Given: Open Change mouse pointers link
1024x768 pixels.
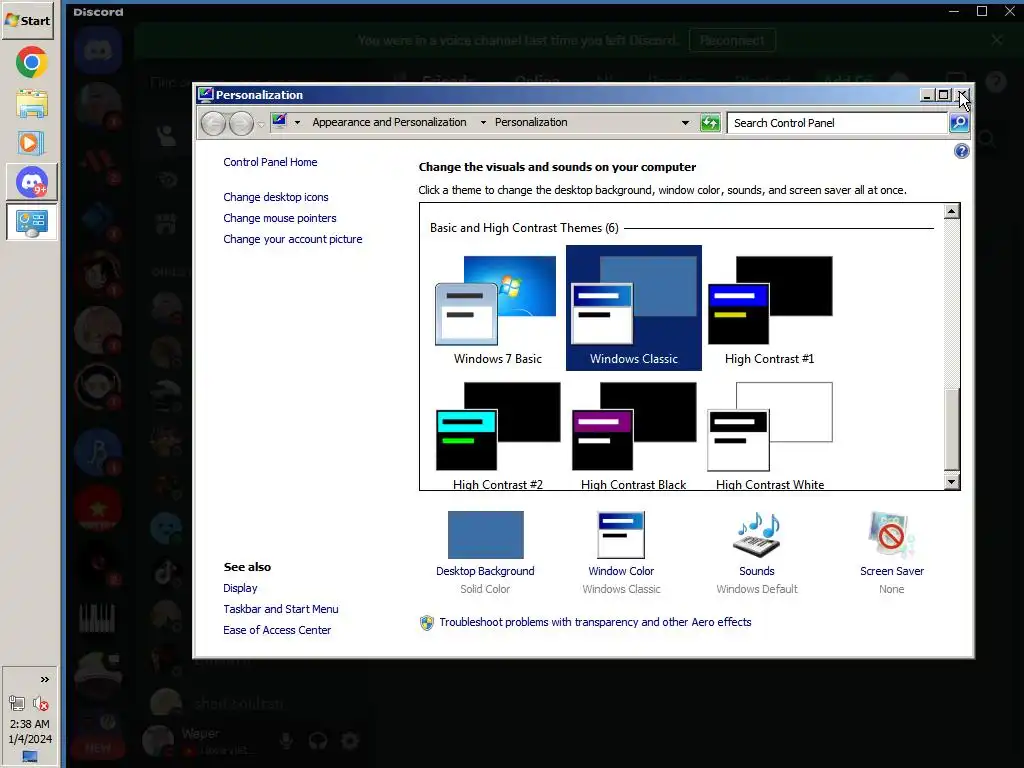Looking at the screenshot, I should (x=280, y=218).
